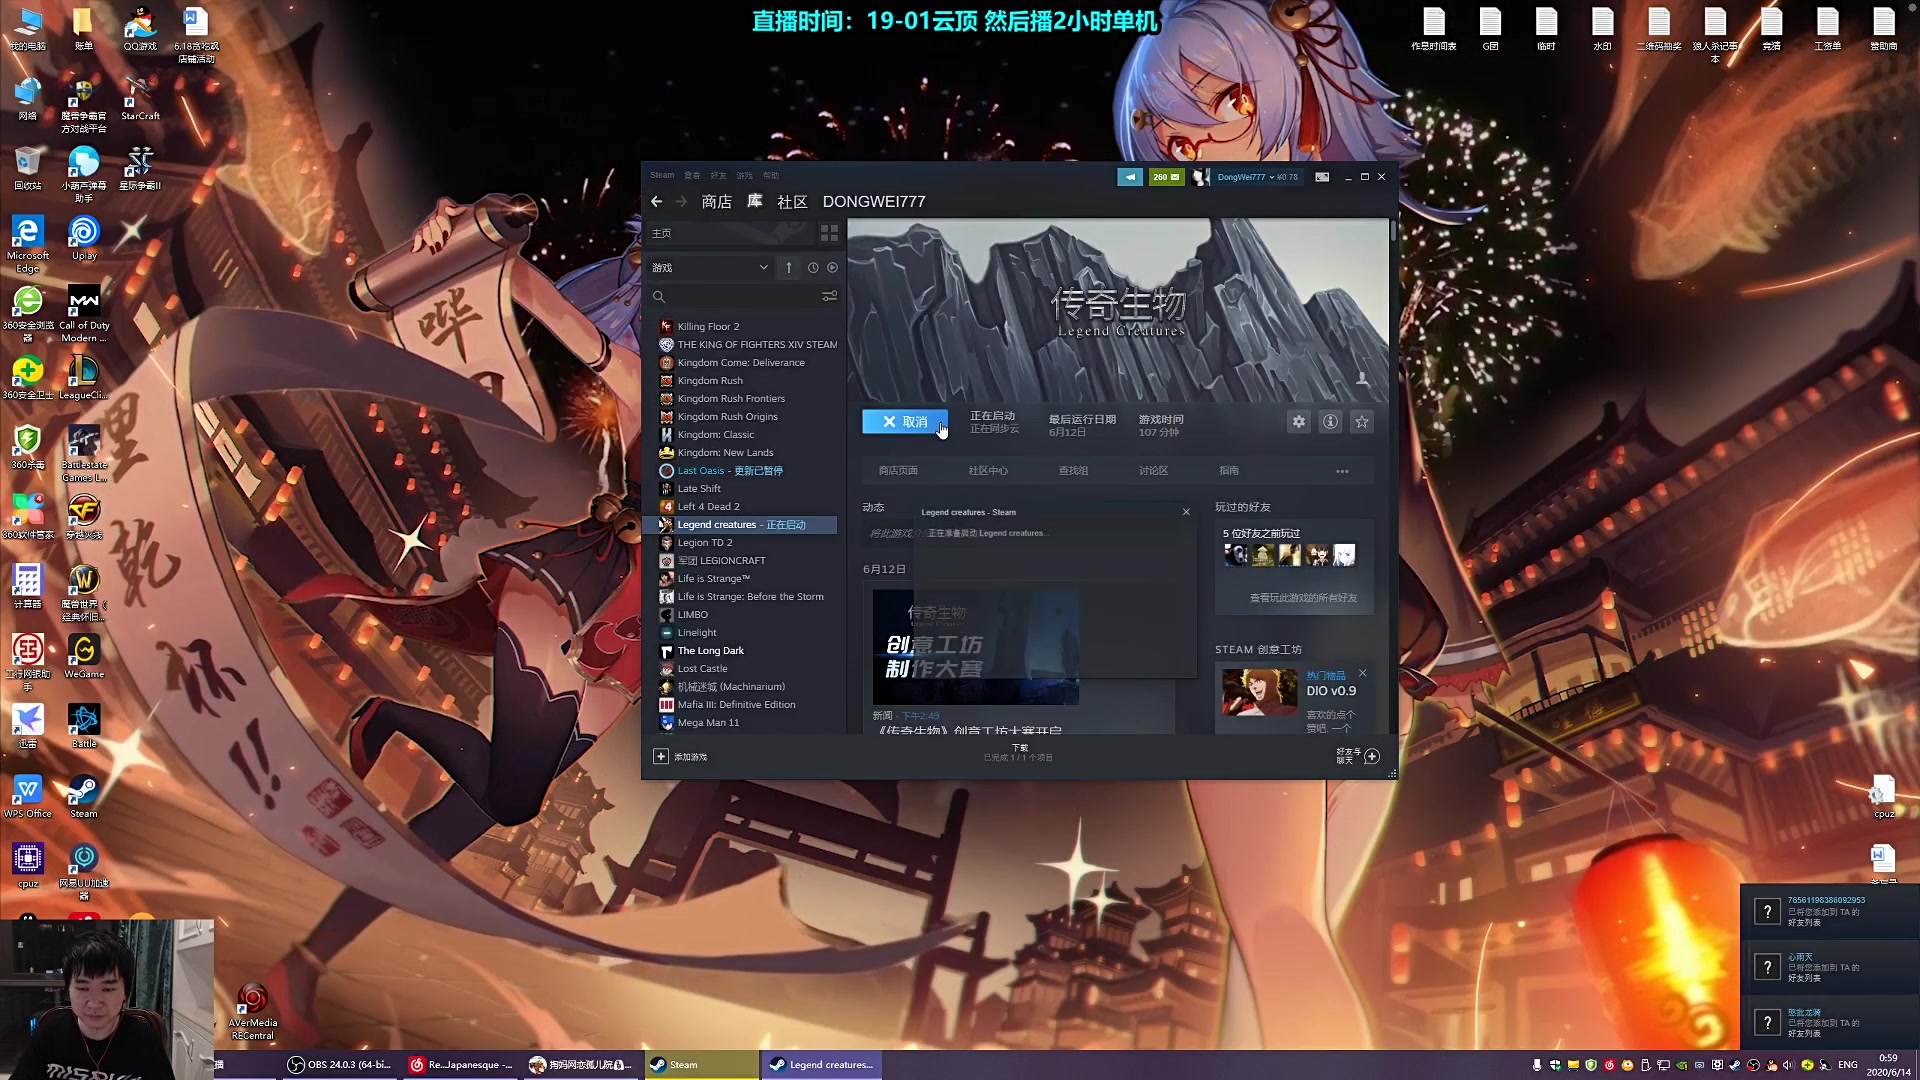
Task: Favorite the game with the star icon
Action: tap(1361, 422)
